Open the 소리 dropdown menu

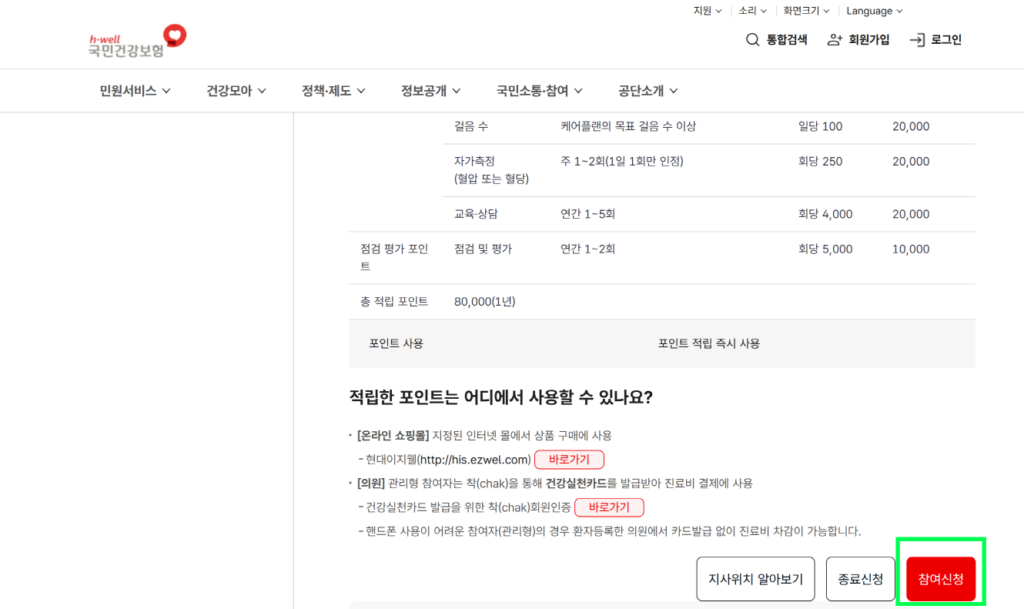pos(752,11)
